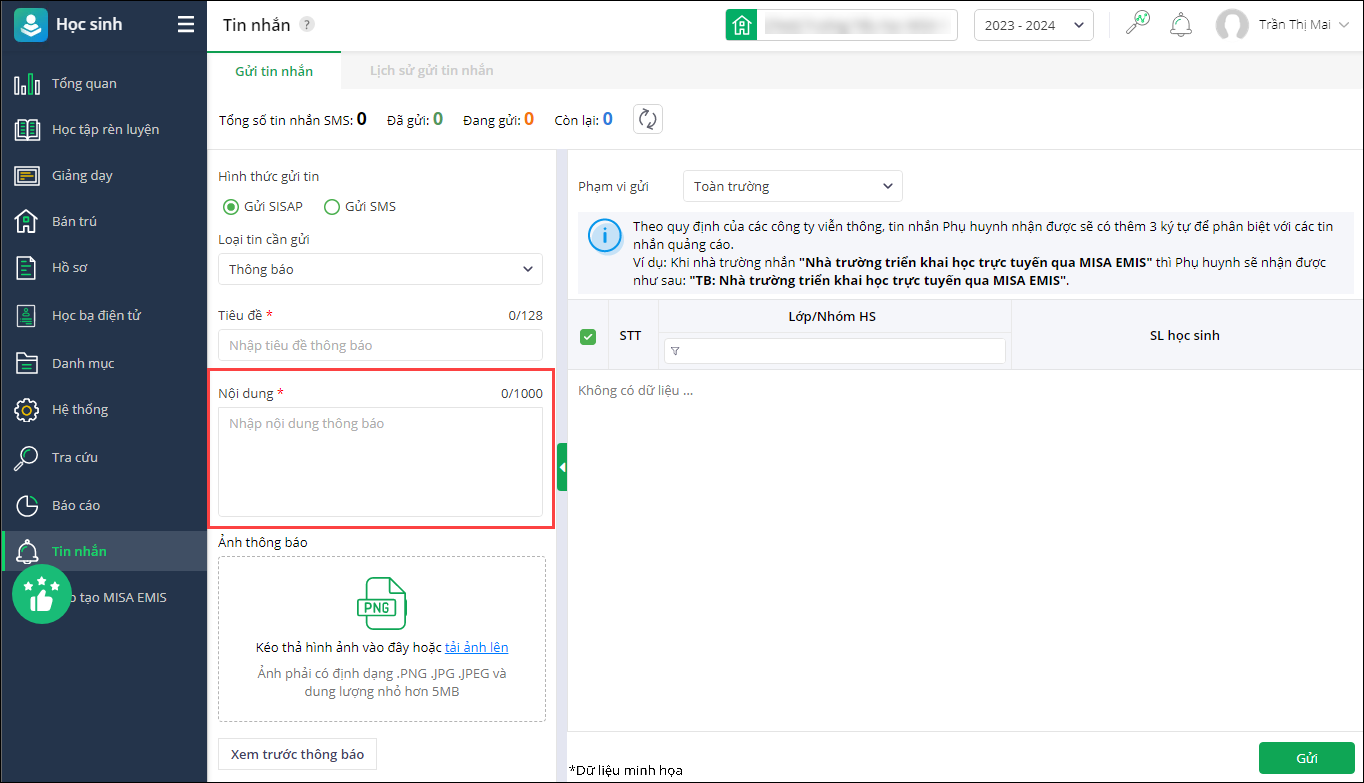Screen dimensions: 1364x783
Task: Click the Lớp/Nhóm HS filter input
Action: pyautogui.click(x=835, y=351)
